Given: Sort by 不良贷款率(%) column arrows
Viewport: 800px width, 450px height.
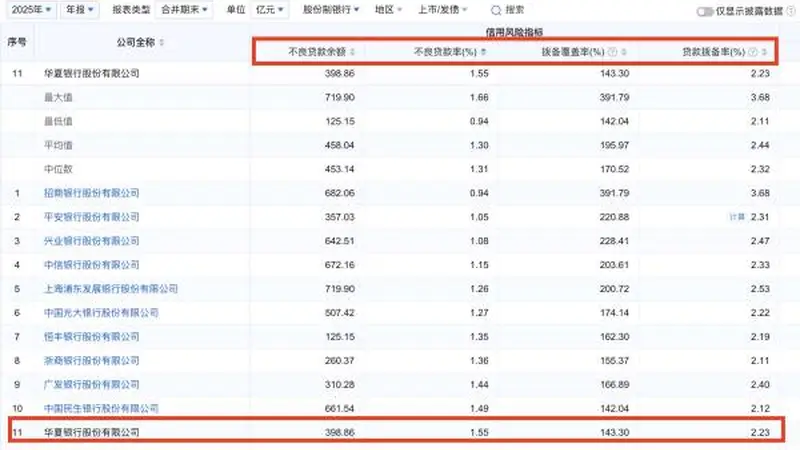Looking at the screenshot, I should [483, 52].
